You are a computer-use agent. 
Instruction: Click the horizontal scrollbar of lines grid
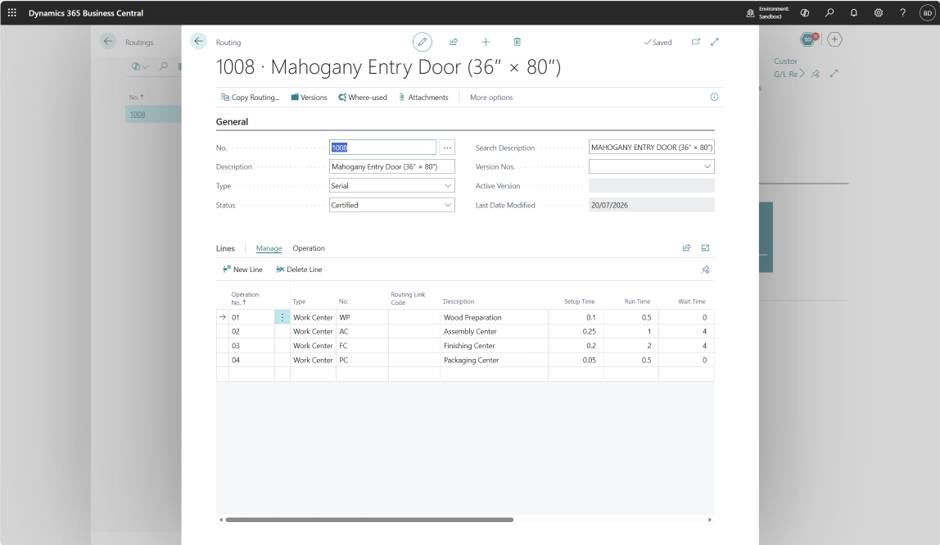coord(369,520)
